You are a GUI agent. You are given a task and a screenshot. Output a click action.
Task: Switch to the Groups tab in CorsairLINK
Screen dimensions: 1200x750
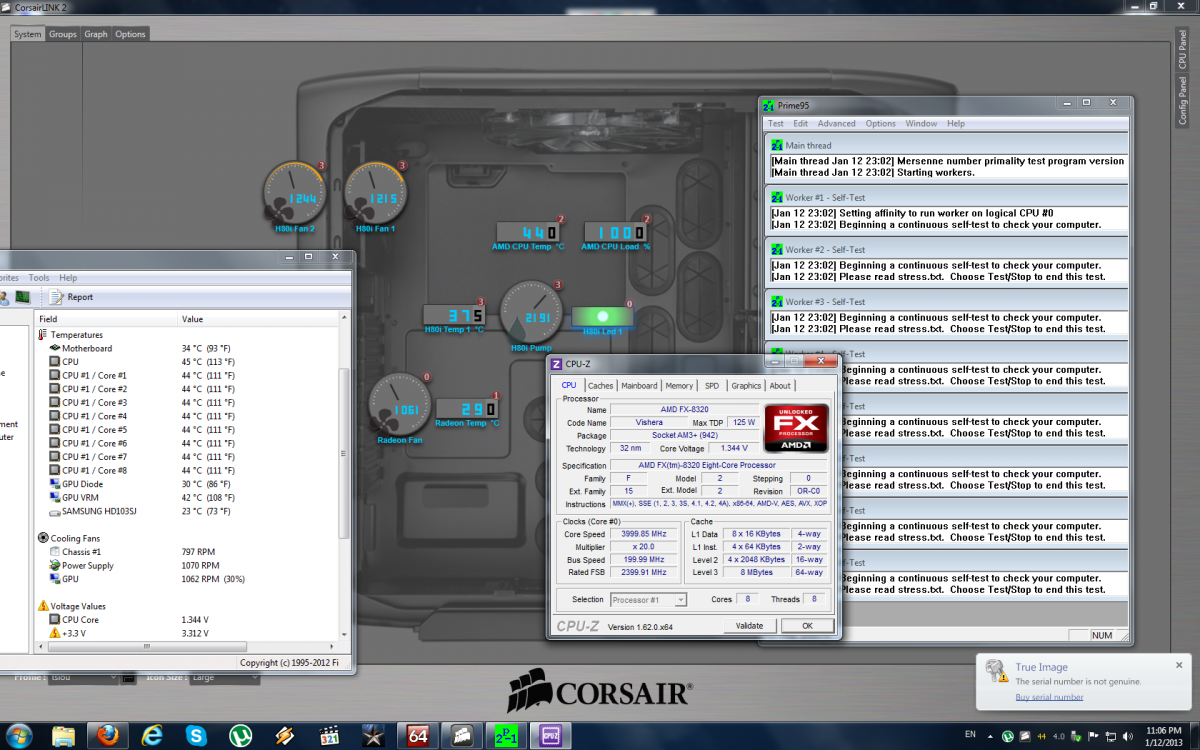63,34
